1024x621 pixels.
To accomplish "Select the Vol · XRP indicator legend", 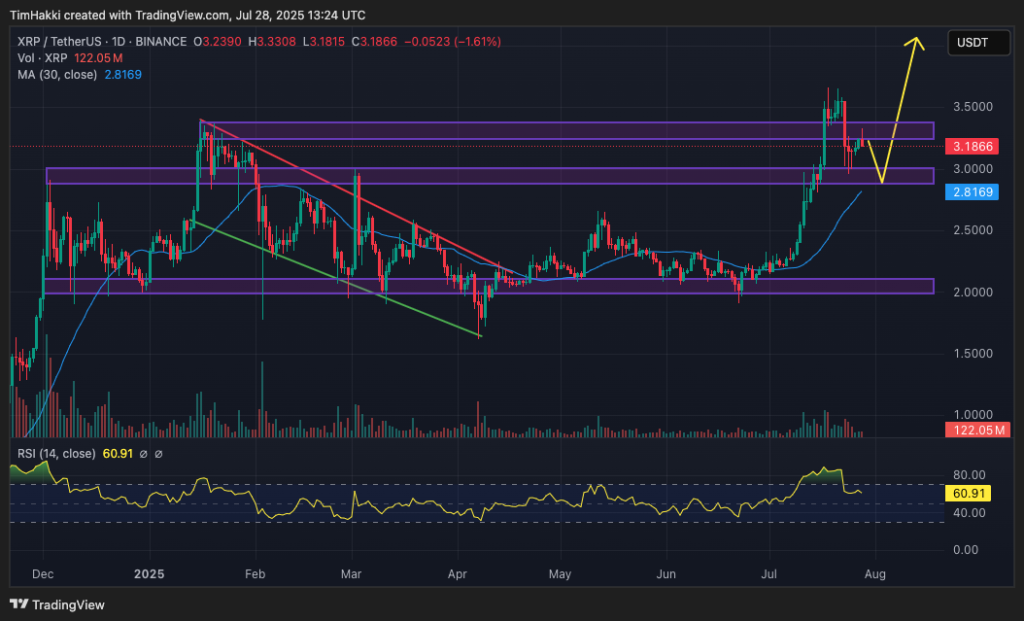I will [x=38, y=57].
